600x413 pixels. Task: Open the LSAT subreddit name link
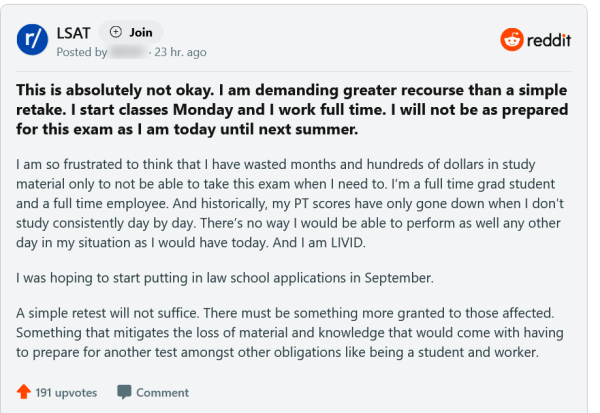coord(73,33)
